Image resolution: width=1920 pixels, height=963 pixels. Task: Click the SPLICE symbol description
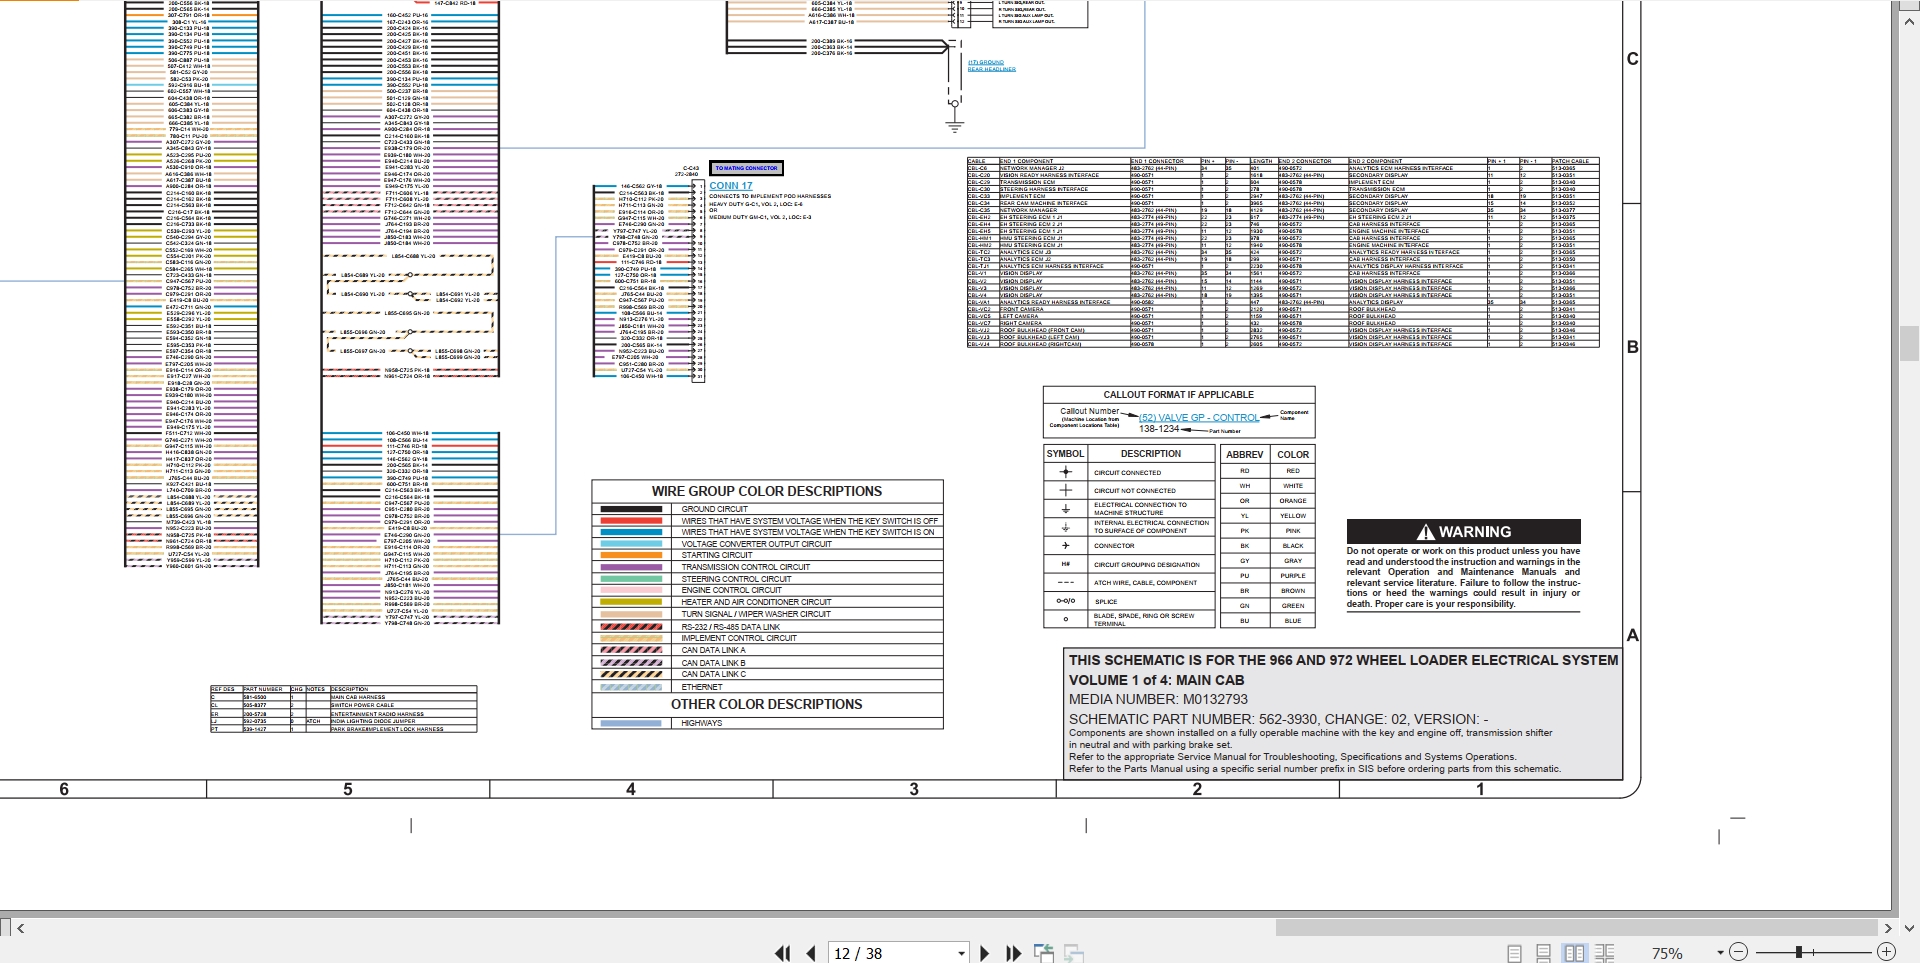pyautogui.click(x=1105, y=602)
